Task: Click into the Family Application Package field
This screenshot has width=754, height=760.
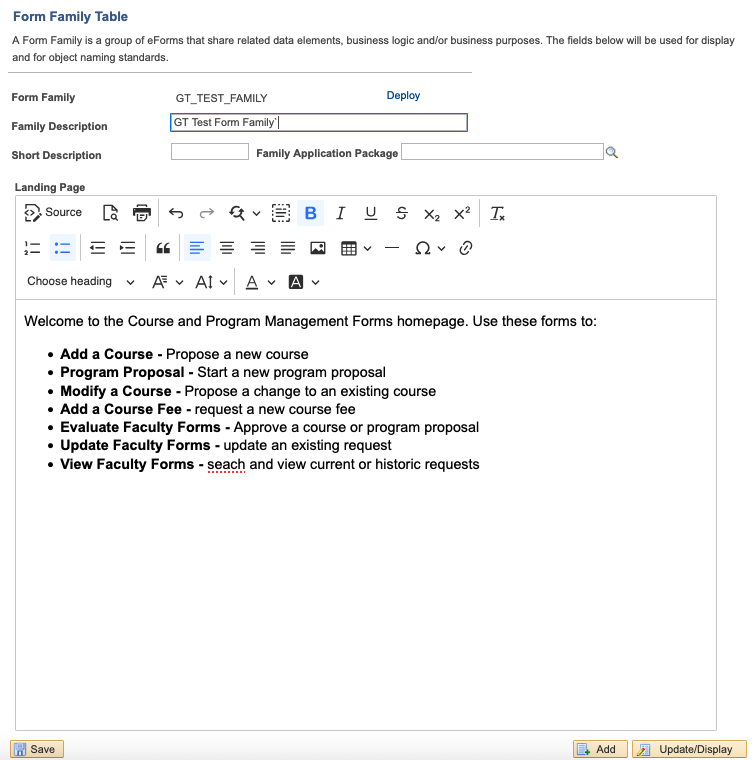Action: tap(502, 152)
